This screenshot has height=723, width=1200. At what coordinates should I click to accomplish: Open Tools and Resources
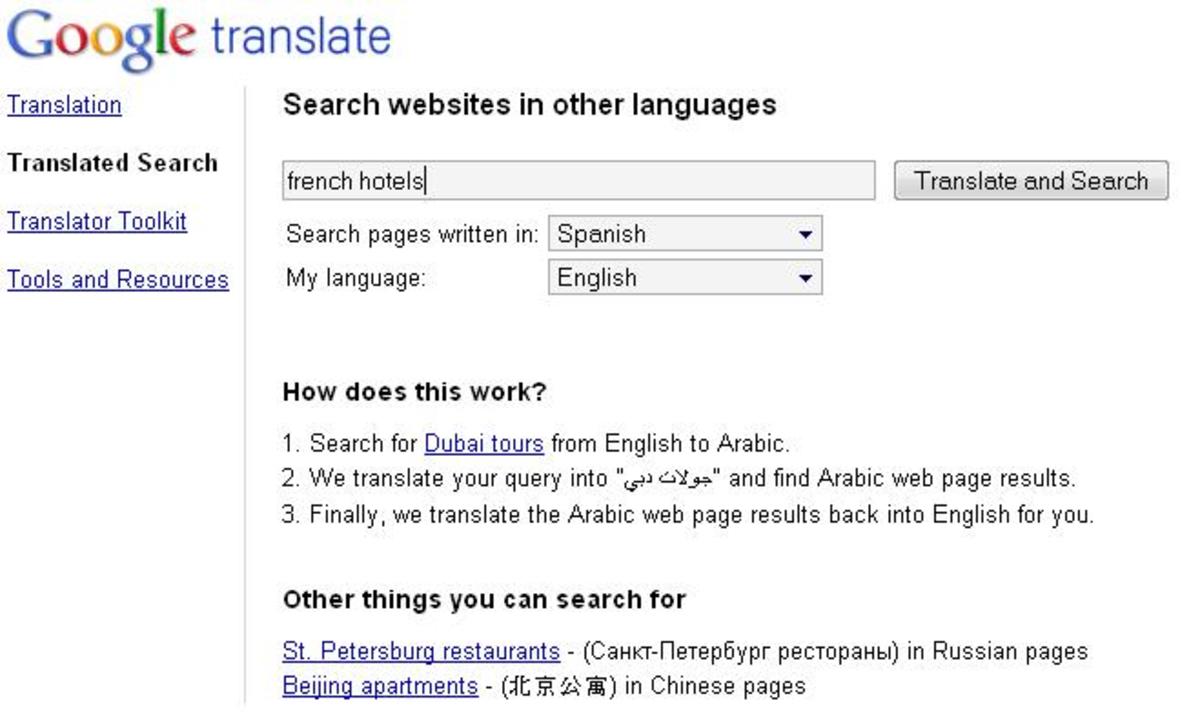tap(117, 279)
